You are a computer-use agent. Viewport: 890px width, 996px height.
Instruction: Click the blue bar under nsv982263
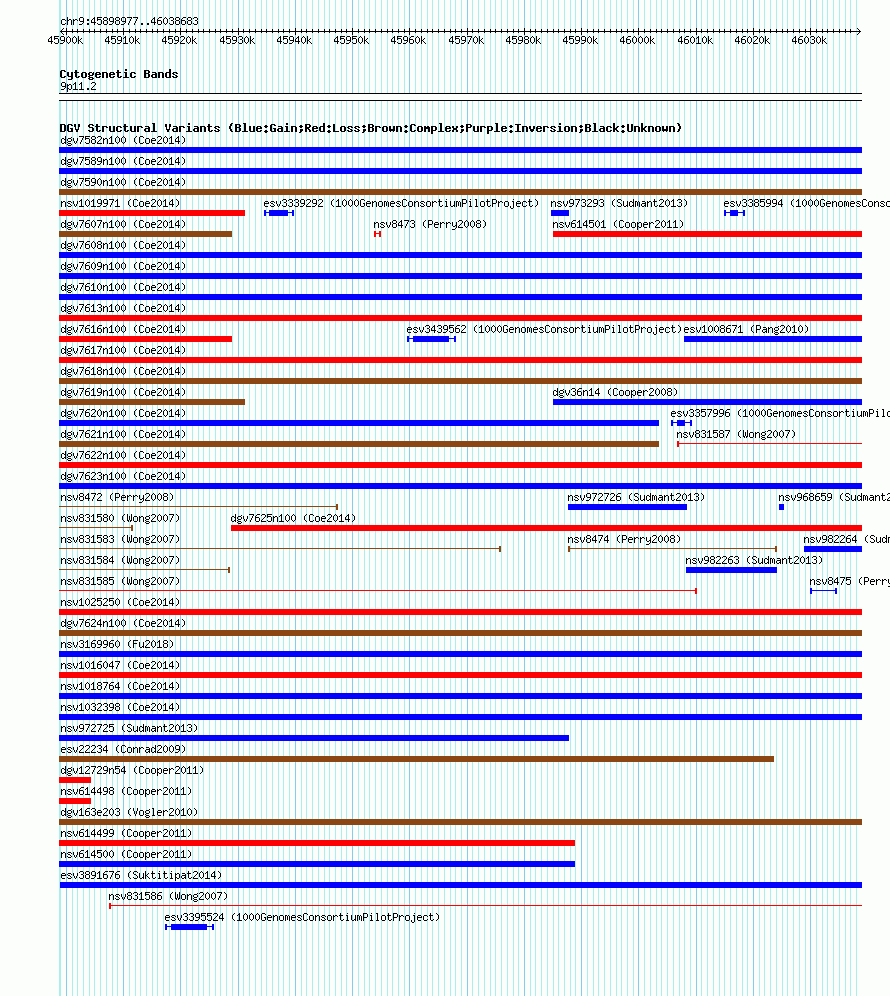tap(731, 569)
